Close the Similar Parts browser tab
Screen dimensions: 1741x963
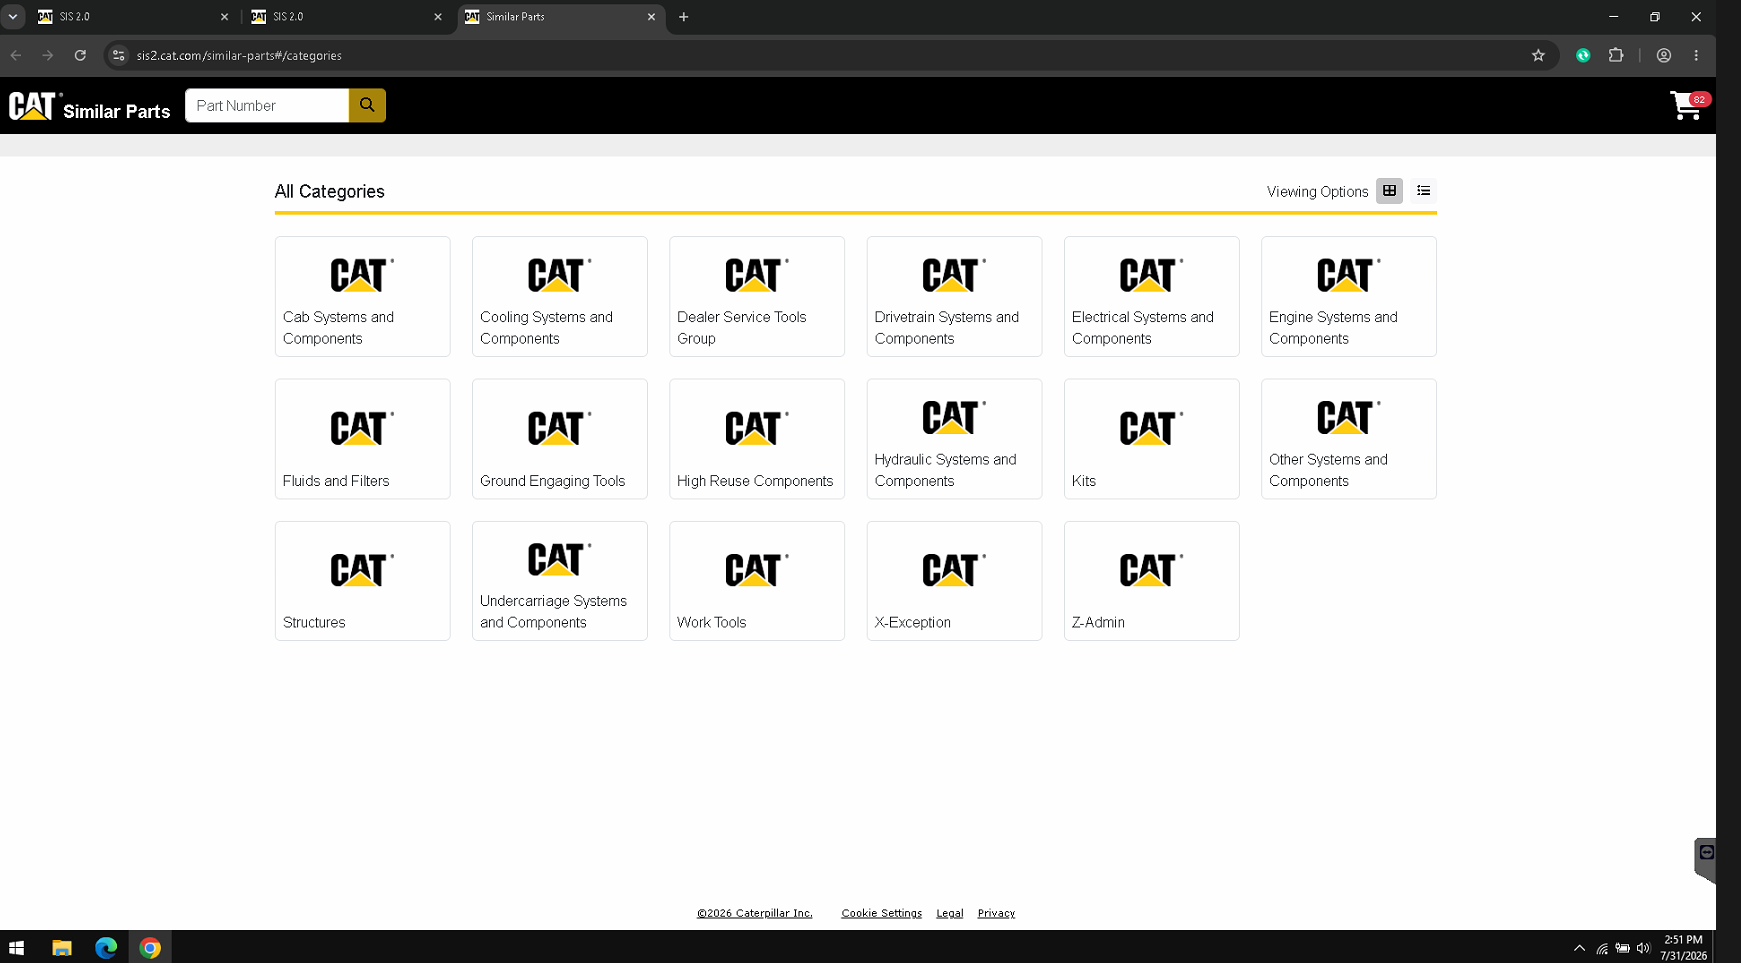[x=651, y=17]
